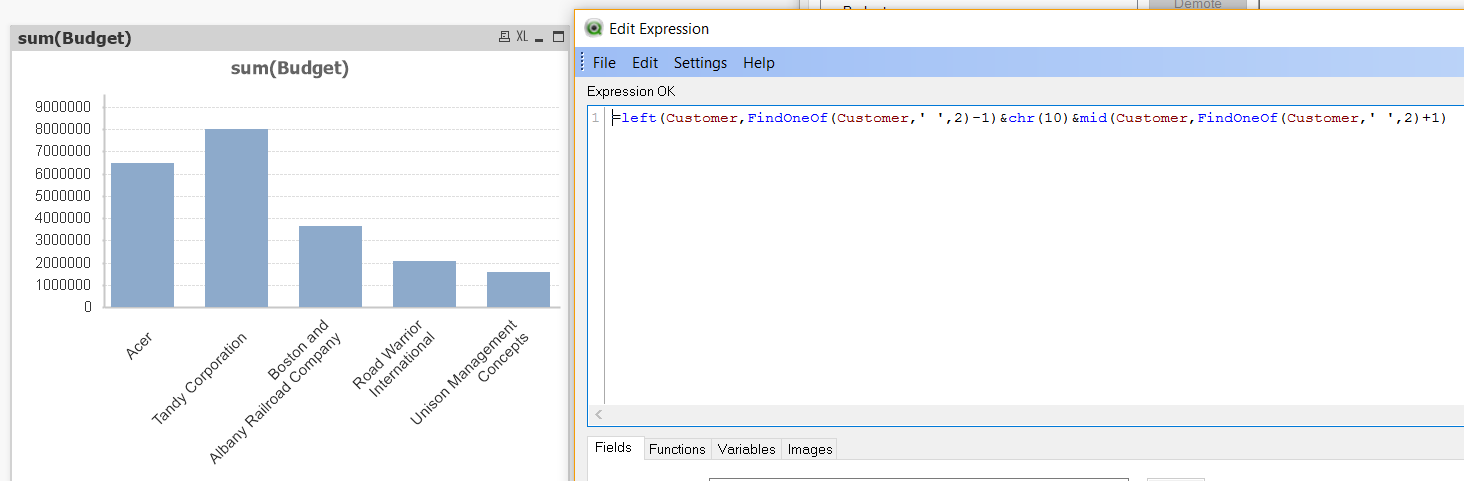Screen dimensions: 1464x481
Task: Switch to the Variables tab
Action: pos(746,449)
